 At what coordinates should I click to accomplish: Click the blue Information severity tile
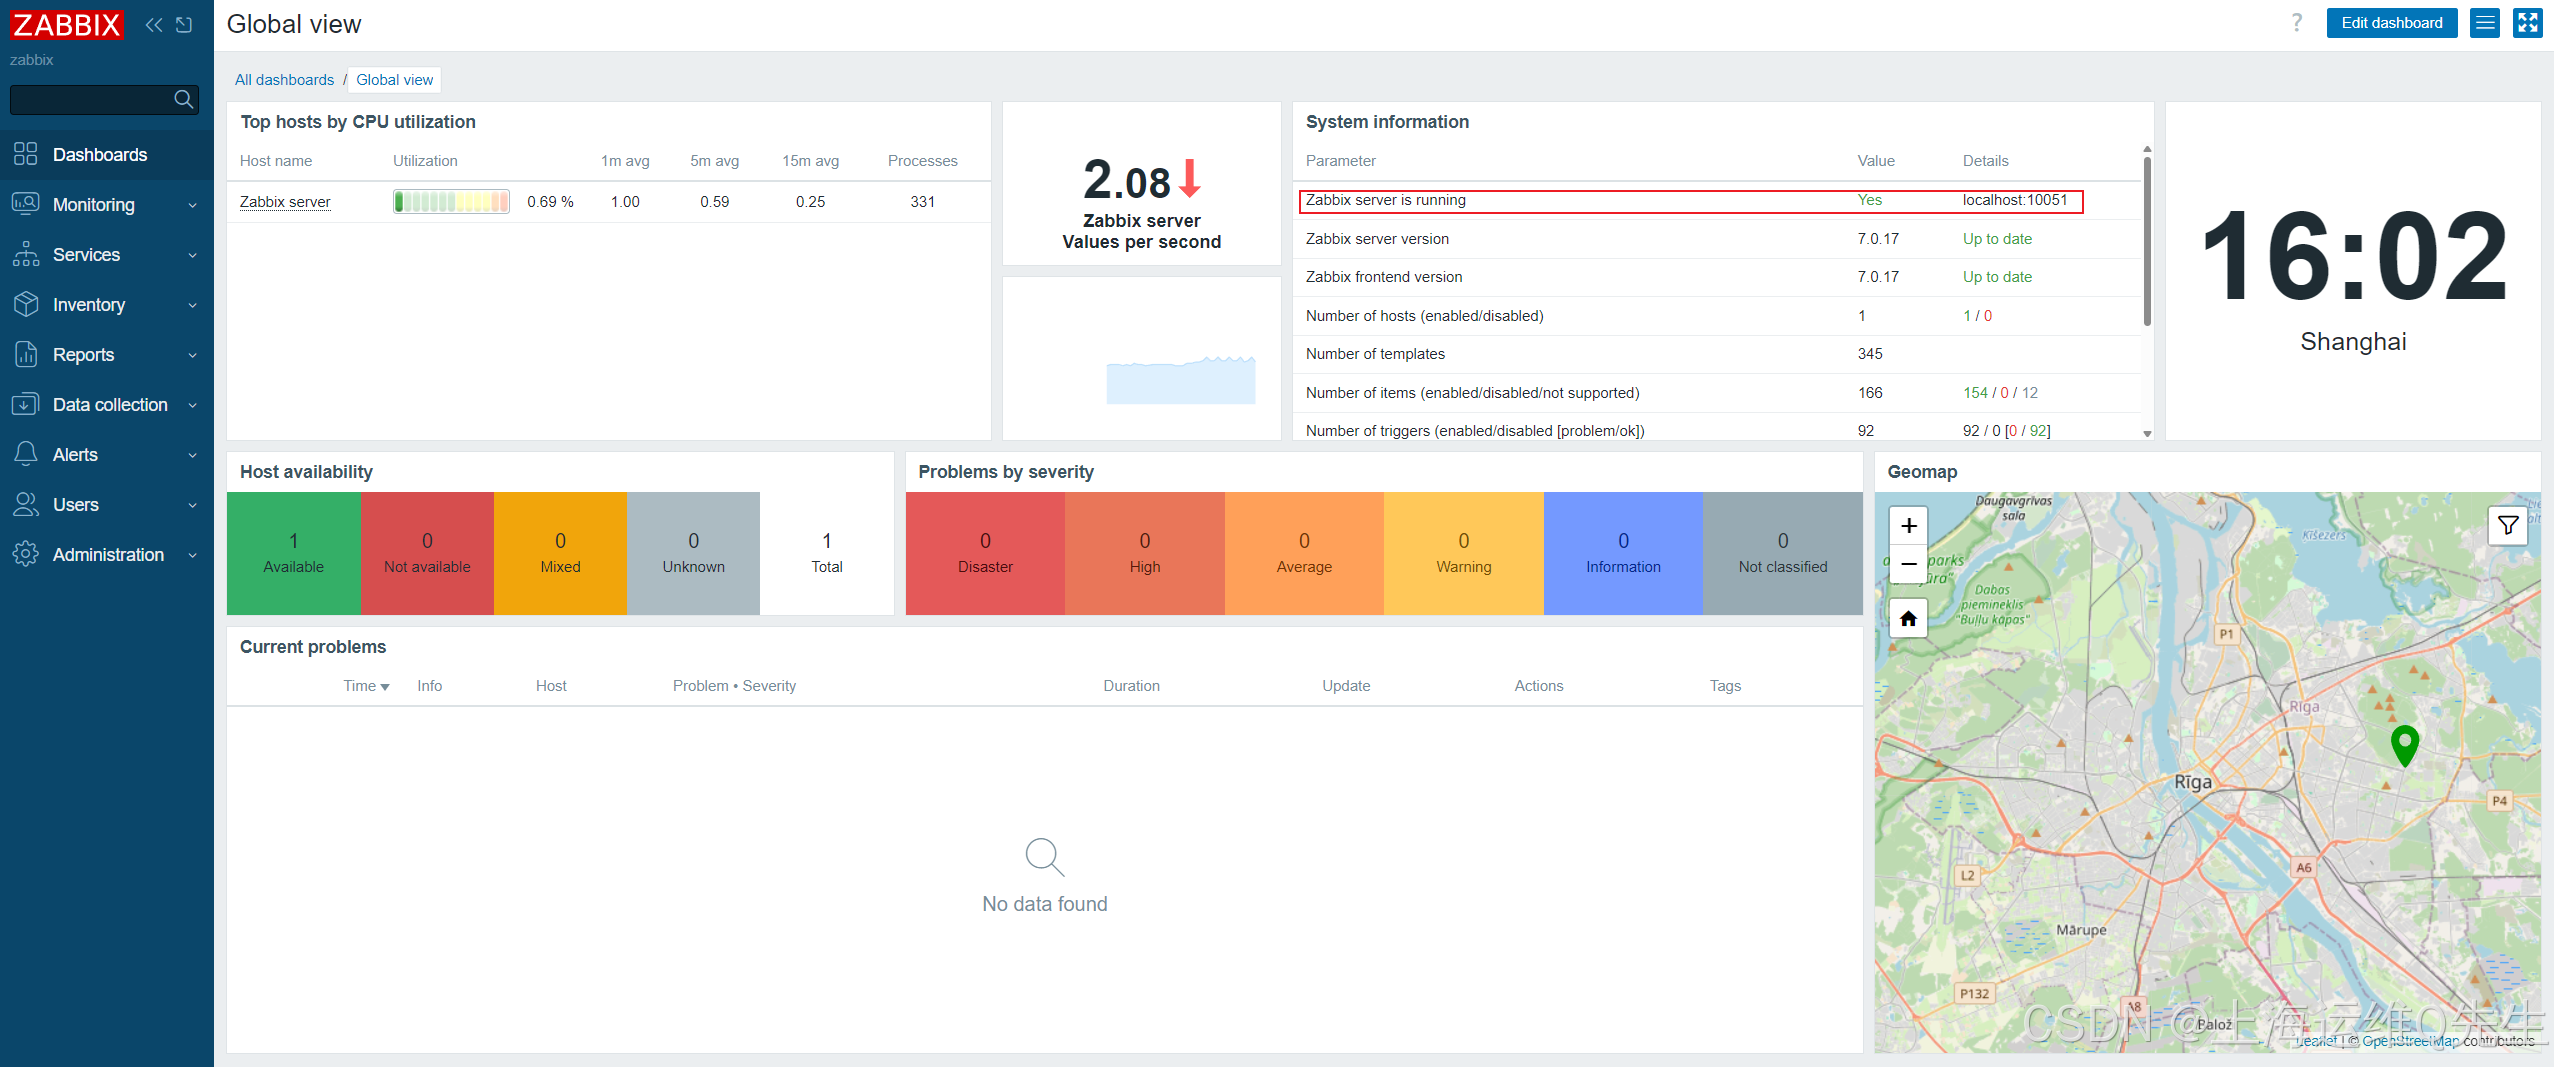click(x=1623, y=553)
